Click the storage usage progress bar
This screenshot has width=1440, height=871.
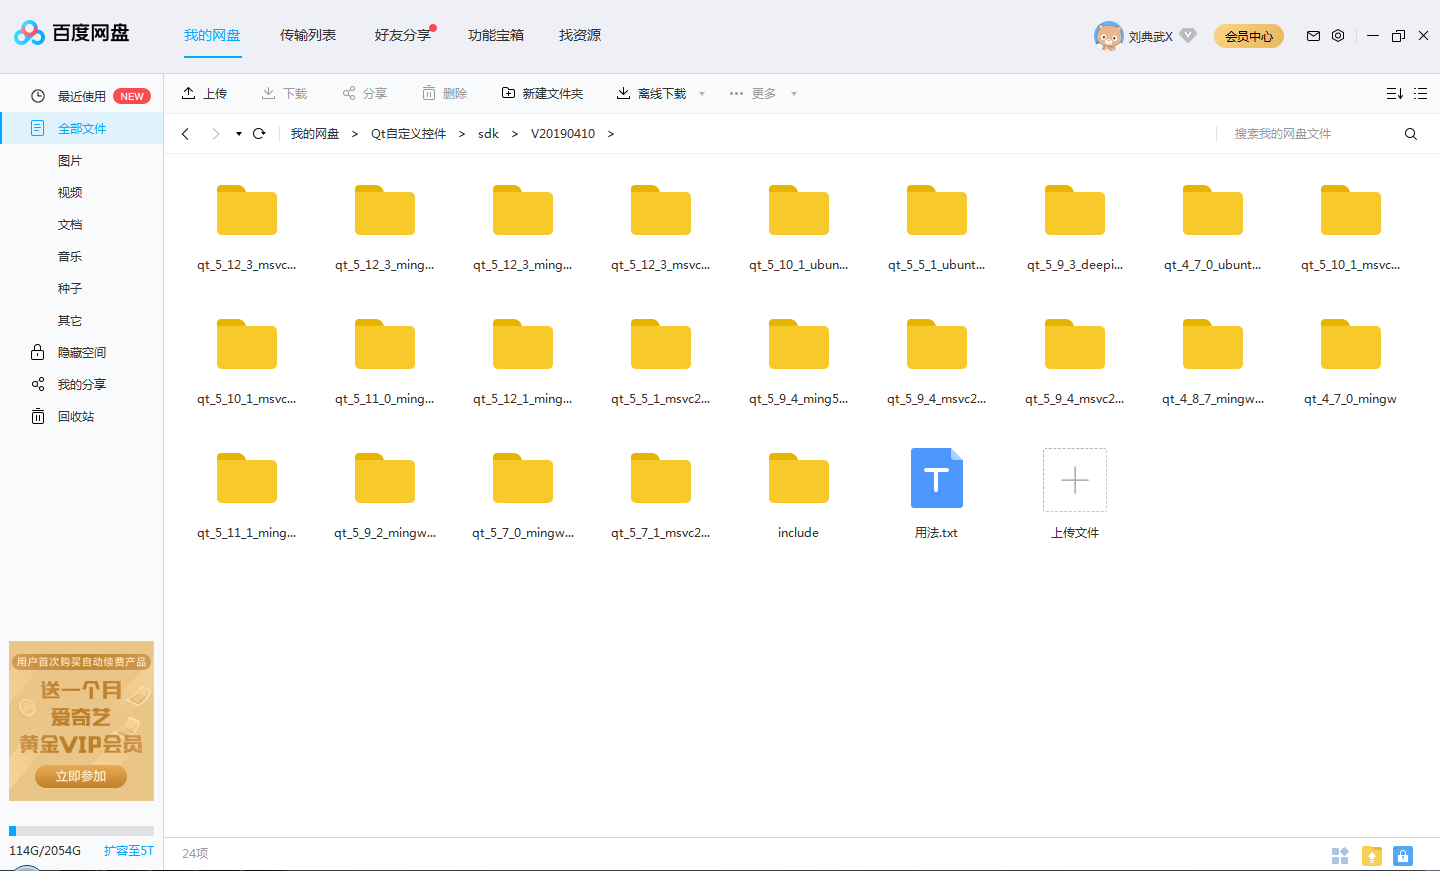81,831
